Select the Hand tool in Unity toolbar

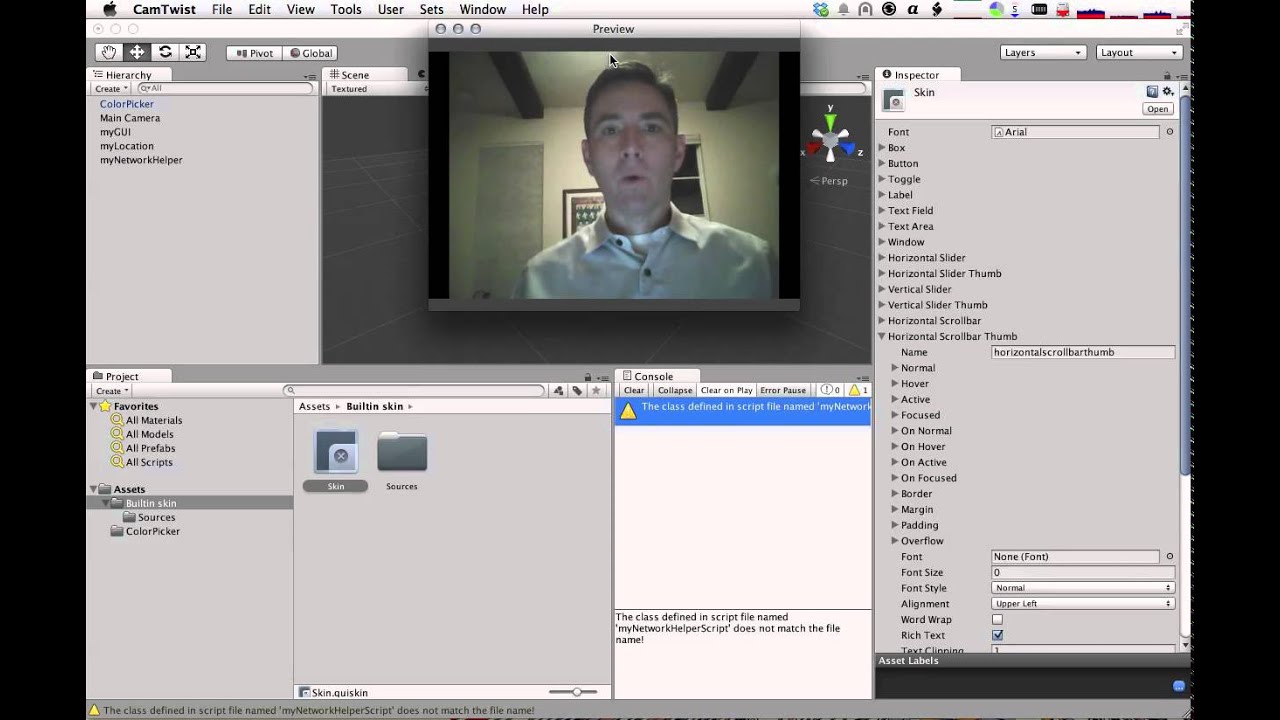(x=109, y=52)
